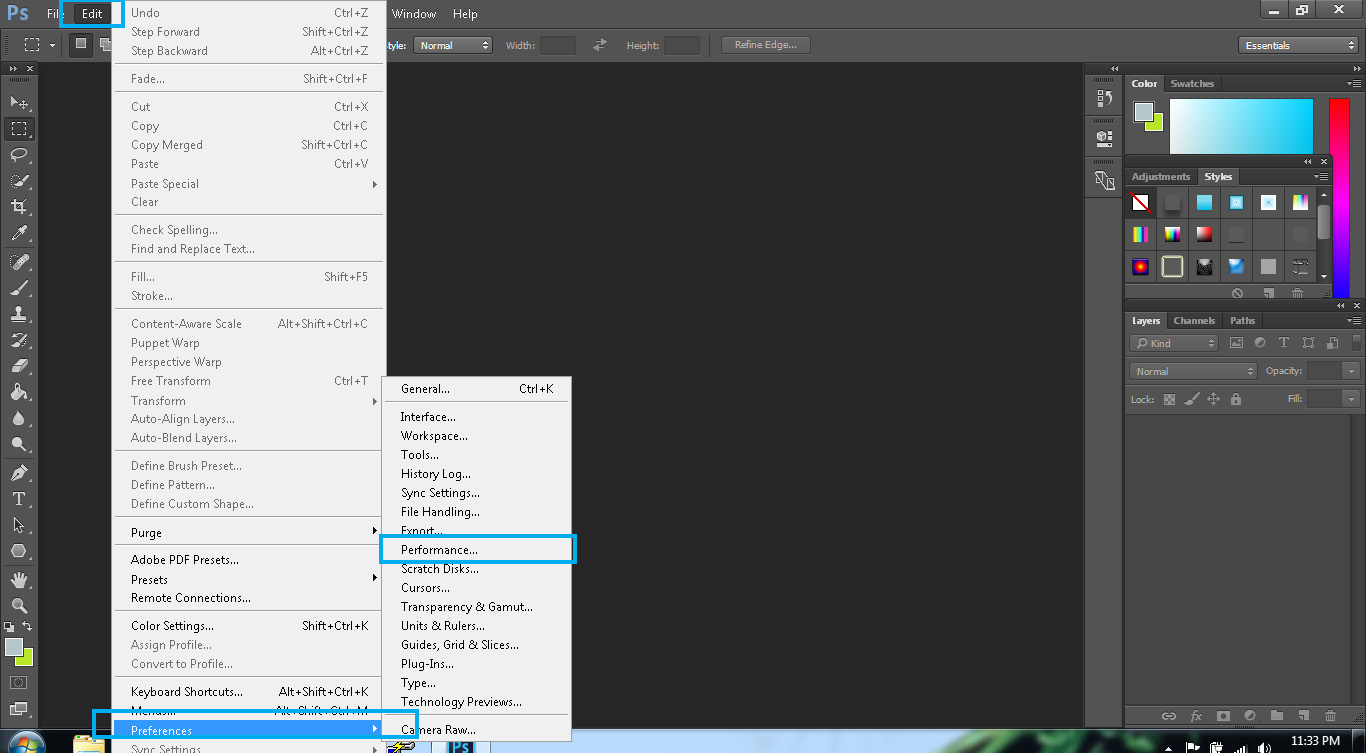
Task: Open the Window menu
Action: 414,14
